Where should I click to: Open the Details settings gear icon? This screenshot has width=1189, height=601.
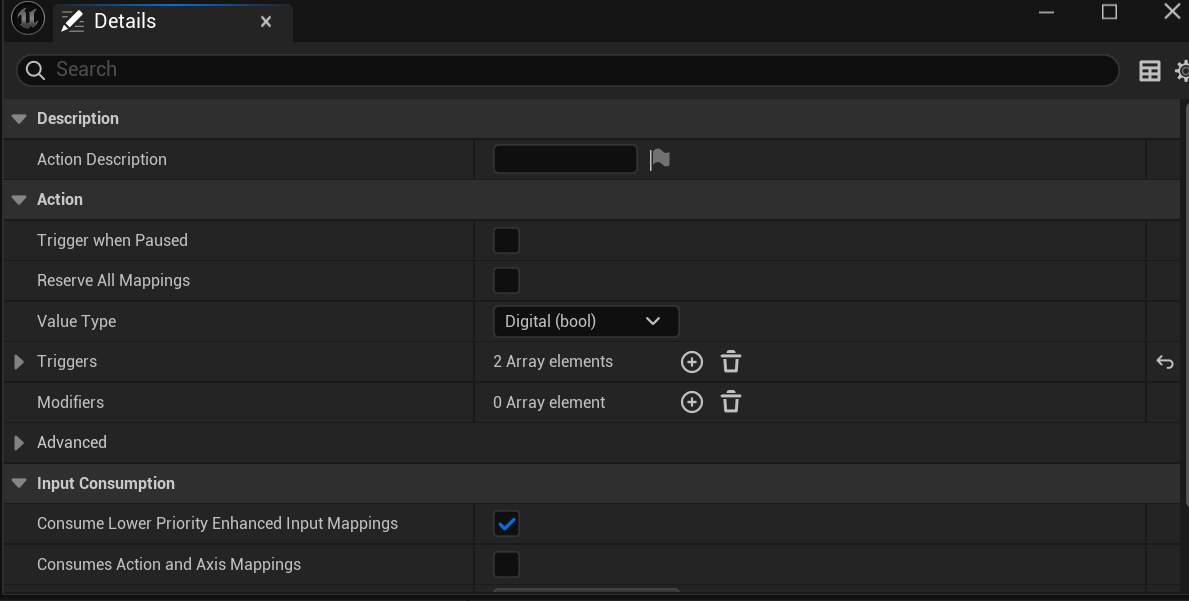(x=1182, y=70)
